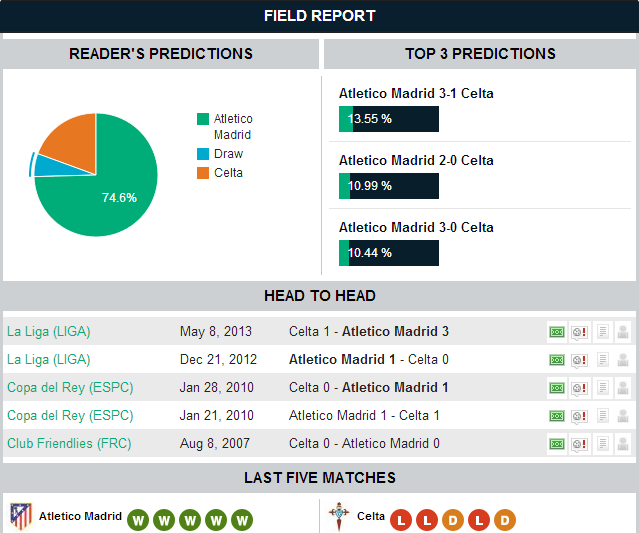Click commentary icon for the May 8, 2013 match
Viewport: 639px width, 533px height.
click(580, 332)
